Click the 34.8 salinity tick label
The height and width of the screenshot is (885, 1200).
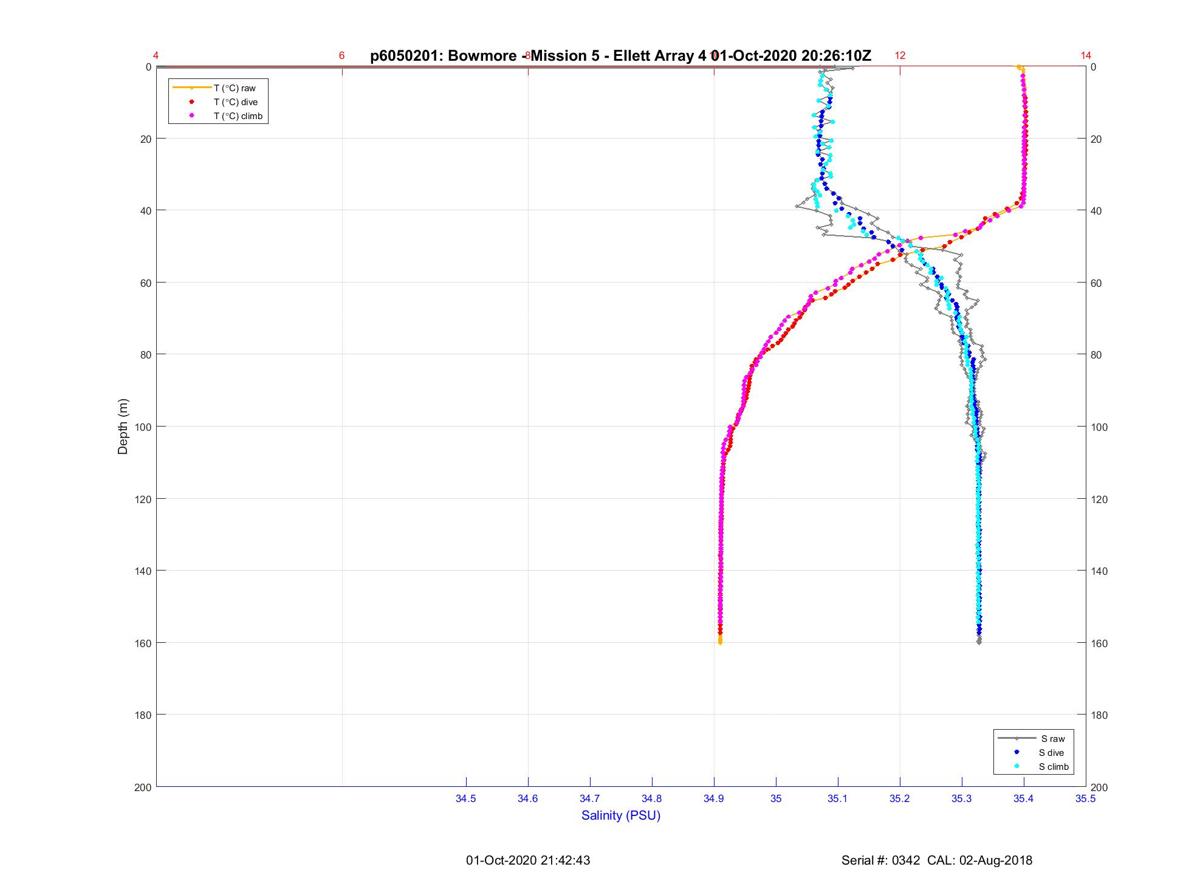[x=652, y=799]
